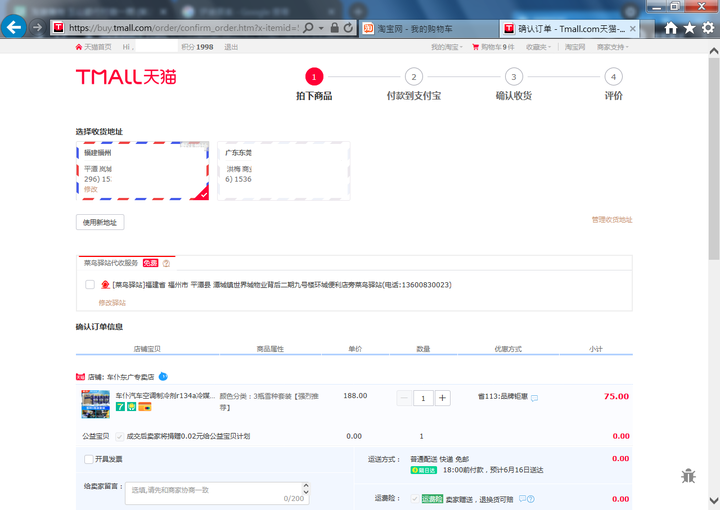The height and width of the screenshot is (510, 720).
Task: Click the vertical scrollbar thumb
Action: click(x=714, y=158)
